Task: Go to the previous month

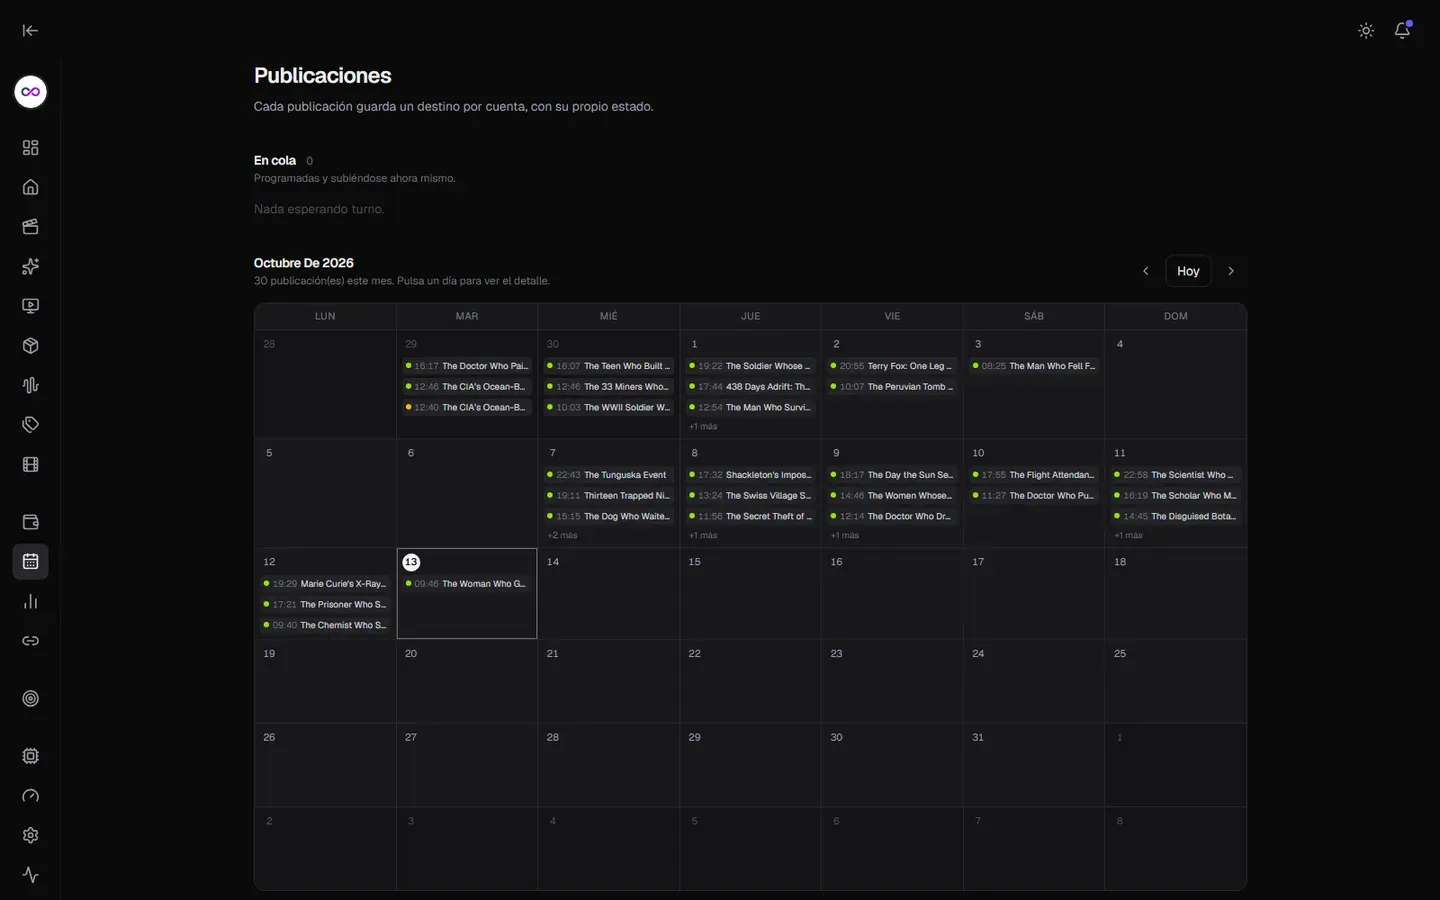Action: pyautogui.click(x=1146, y=271)
